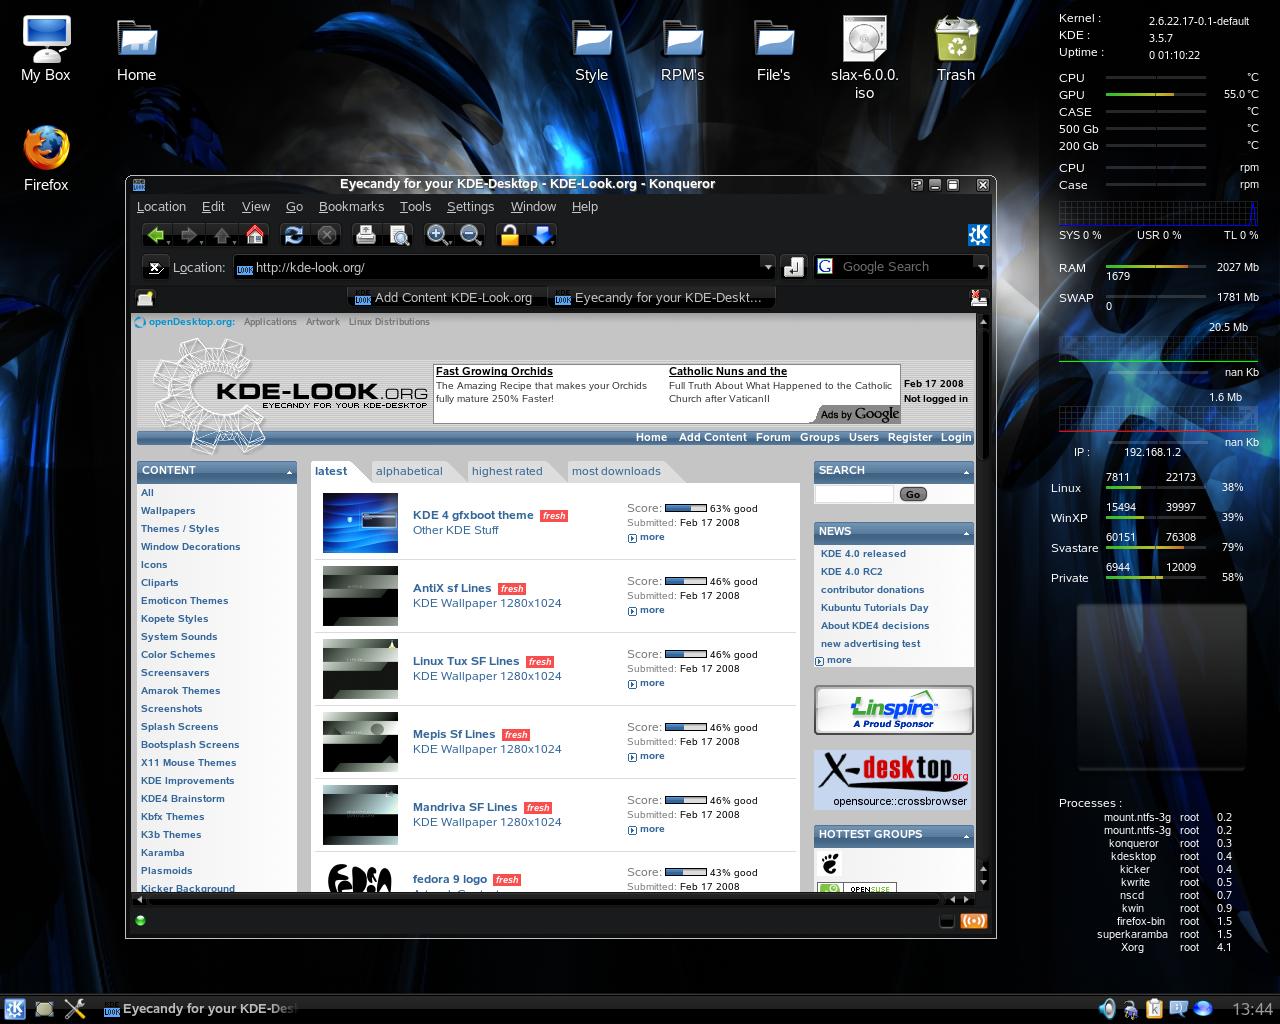Zoom in on the page
This screenshot has width=1280, height=1024.
coord(437,235)
